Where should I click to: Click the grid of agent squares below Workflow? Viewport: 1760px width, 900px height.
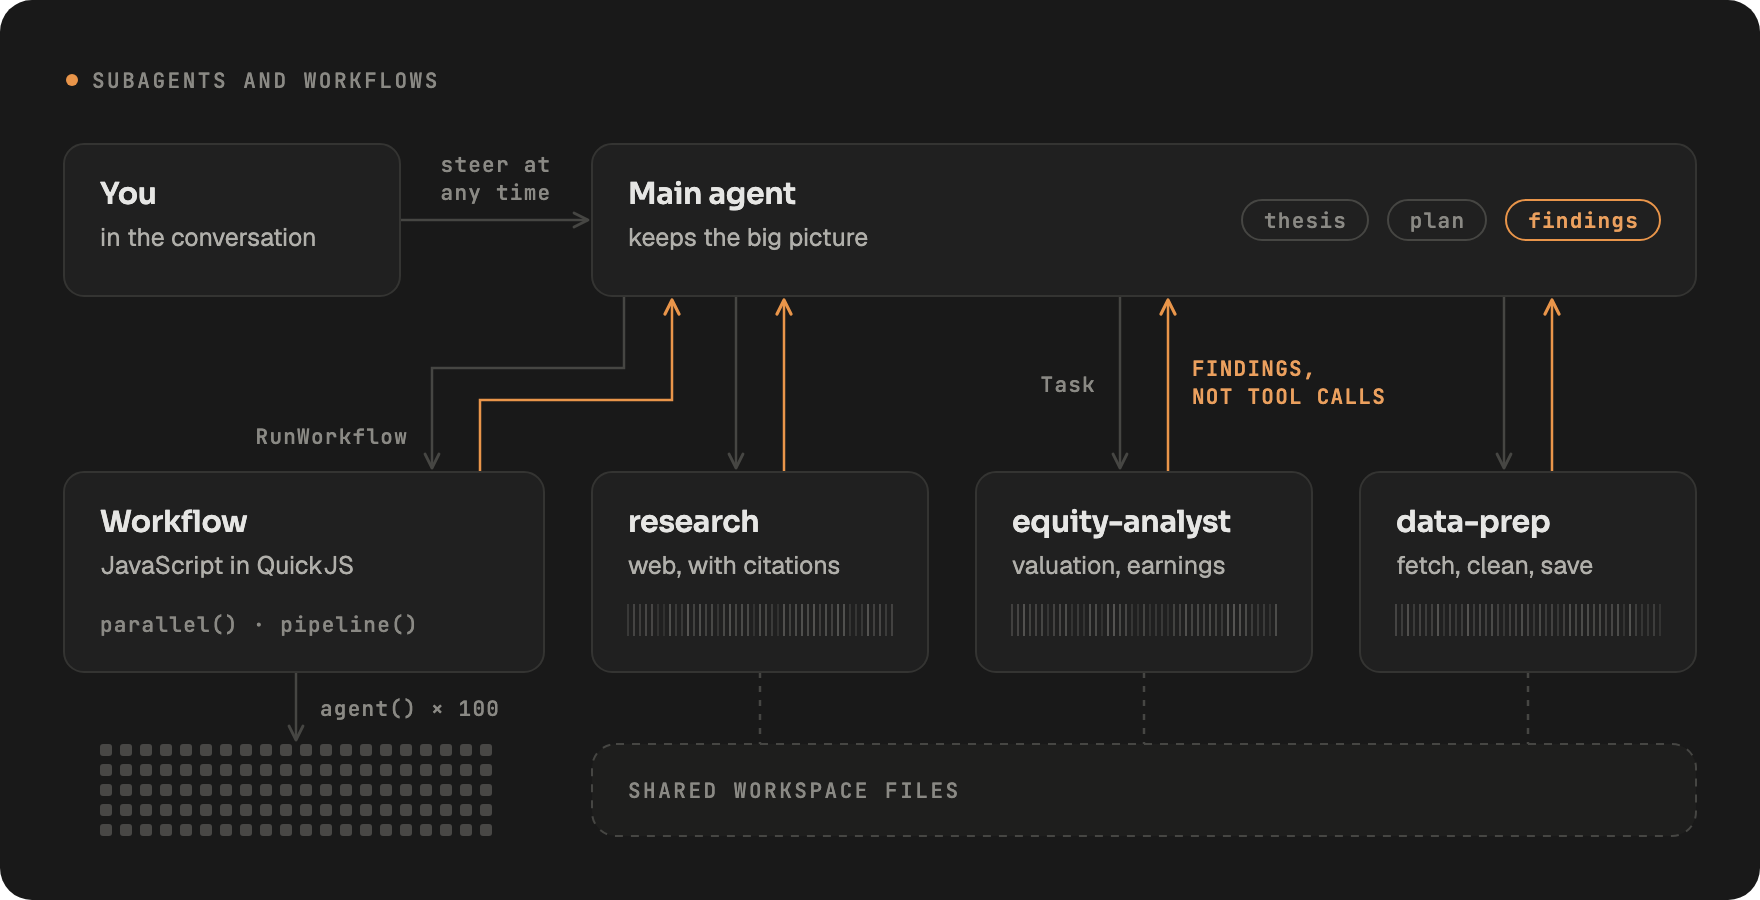click(296, 790)
